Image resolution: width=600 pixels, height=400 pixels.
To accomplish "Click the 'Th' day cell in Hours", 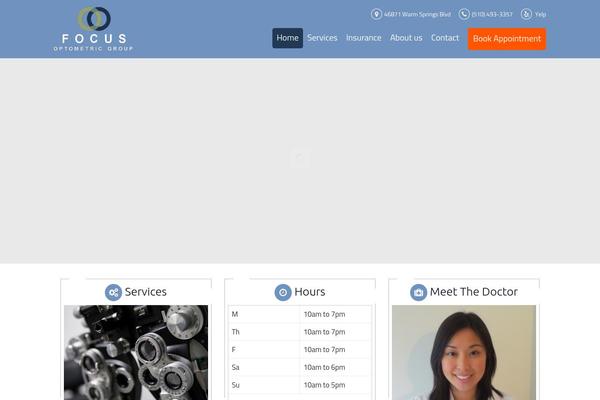I will (x=264, y=332).
